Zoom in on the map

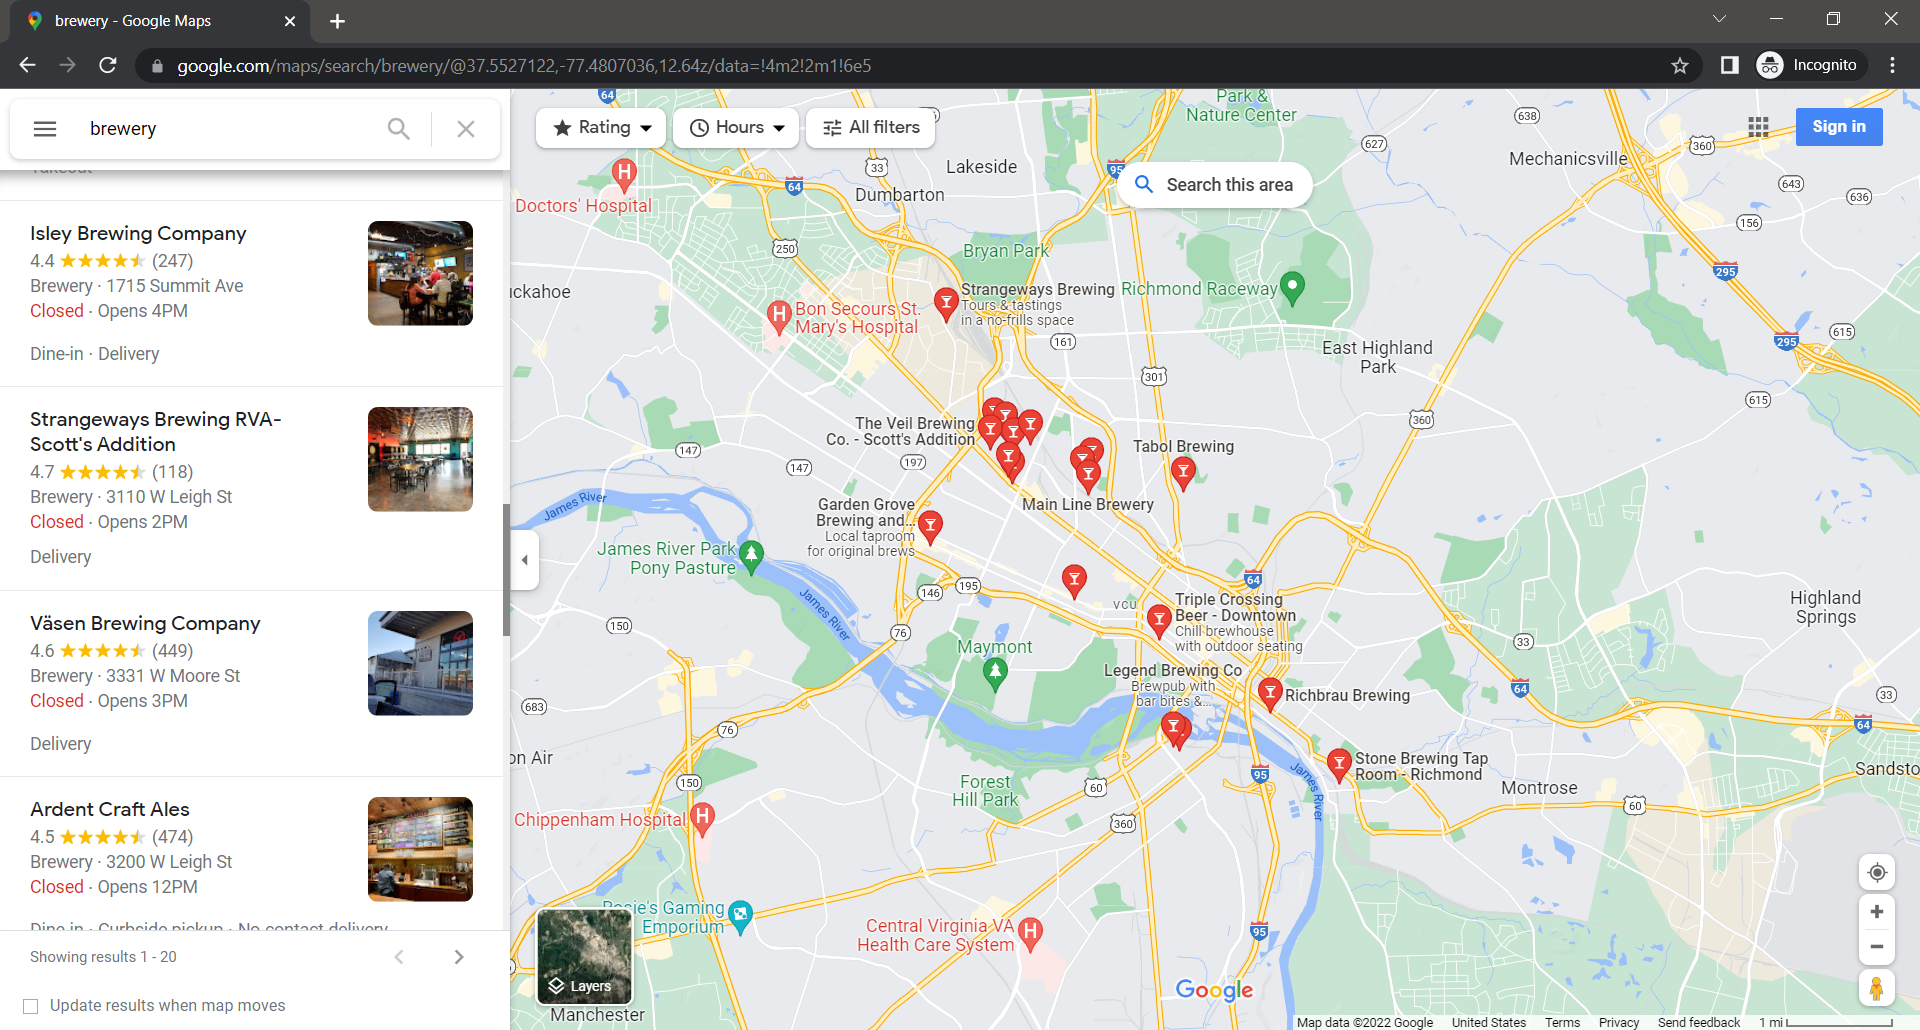pyautogui.click(x=1877, y=912)
